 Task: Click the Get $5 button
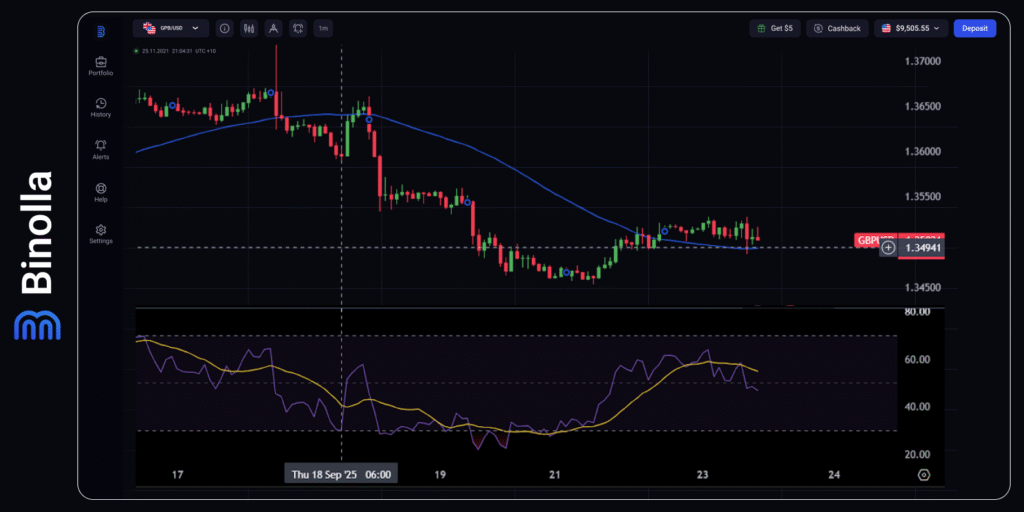coord(775,29)
